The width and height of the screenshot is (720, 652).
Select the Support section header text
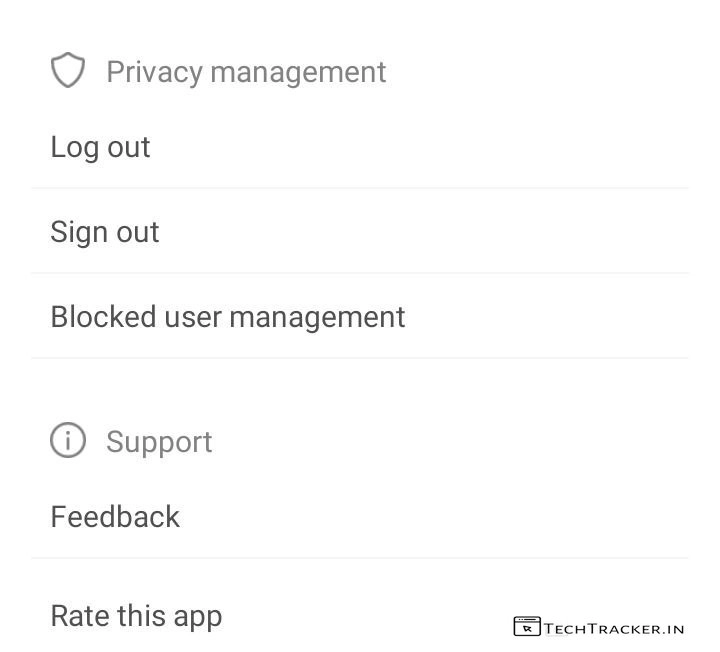coord(159,442)
